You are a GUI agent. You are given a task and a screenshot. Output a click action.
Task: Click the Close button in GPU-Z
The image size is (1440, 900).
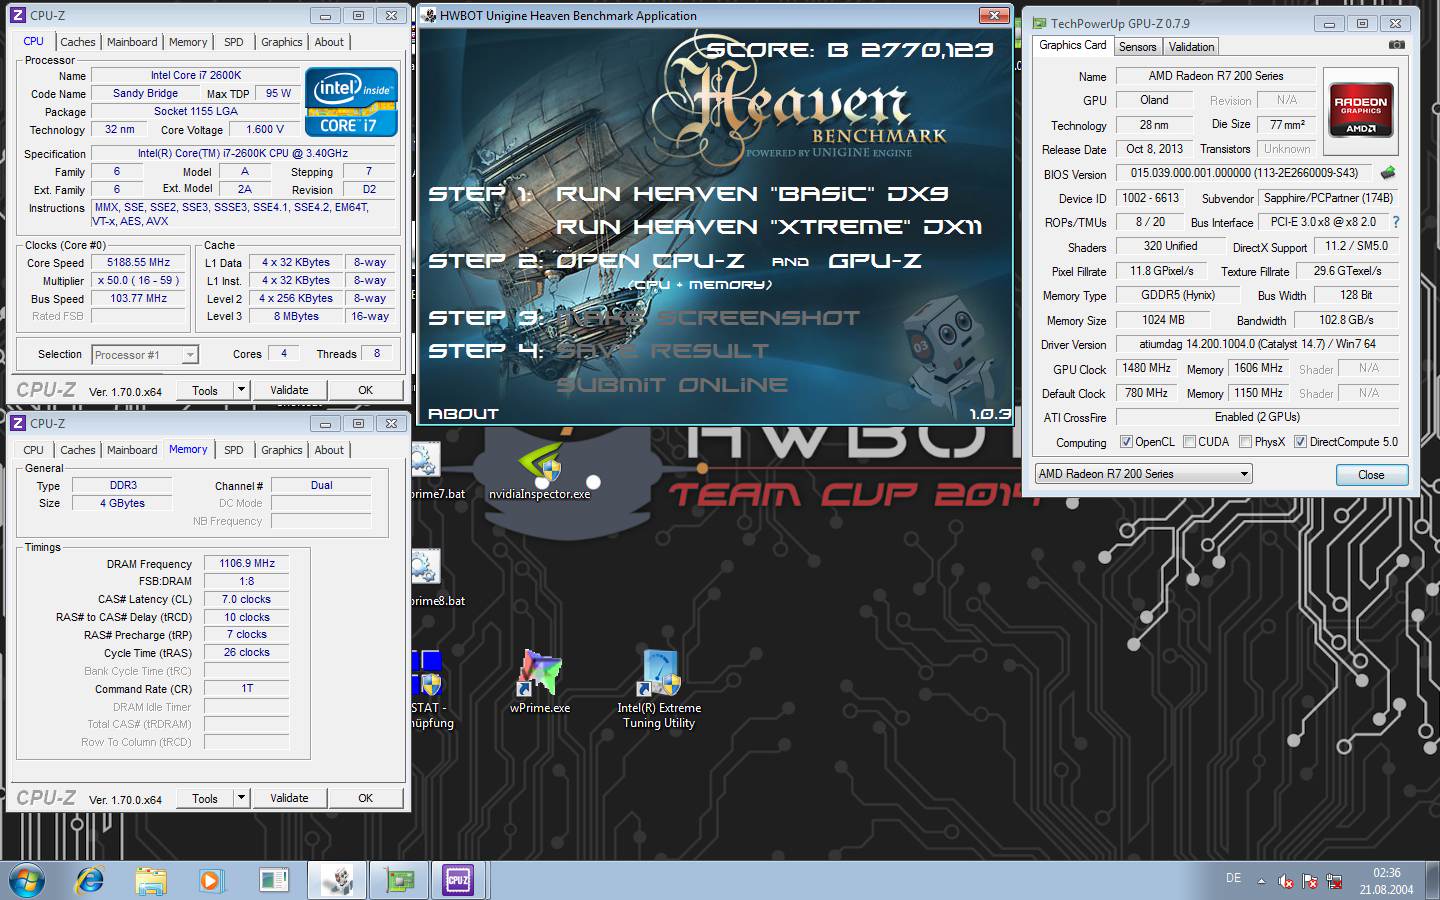[1371, 475]
